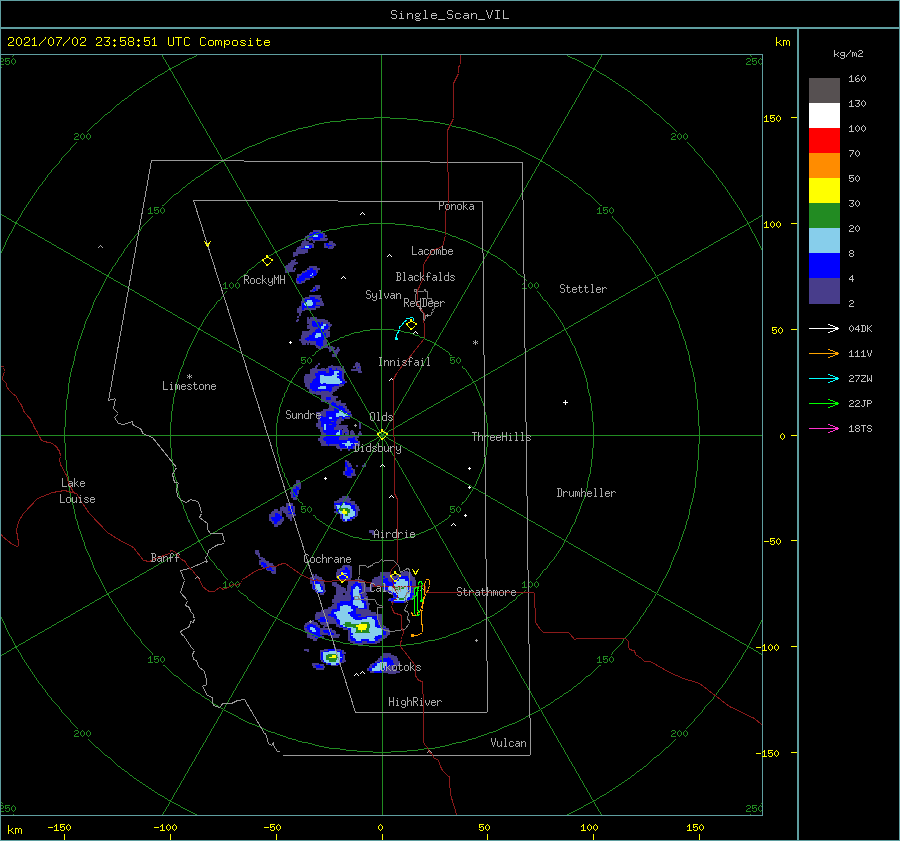This screenshot has height=841, width=900.
Task: Click the 18TS legend label
Action: pos(860,428)
